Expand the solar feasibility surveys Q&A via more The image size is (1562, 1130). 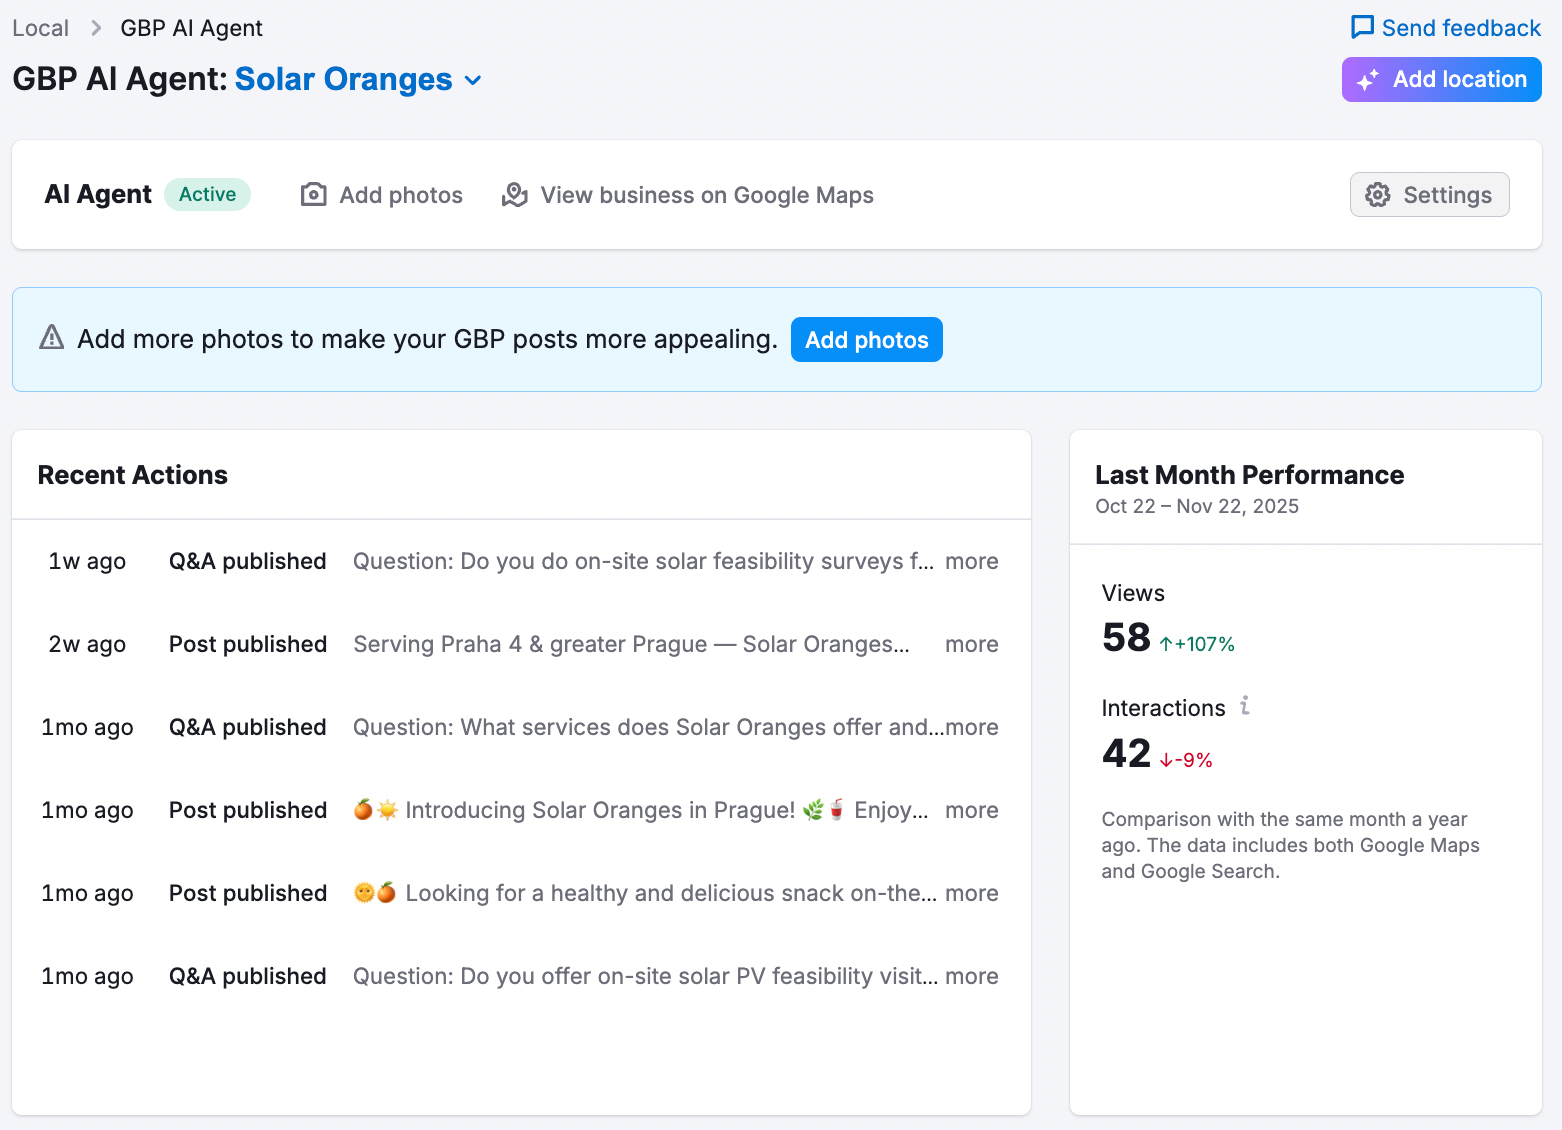click(971, 561)
